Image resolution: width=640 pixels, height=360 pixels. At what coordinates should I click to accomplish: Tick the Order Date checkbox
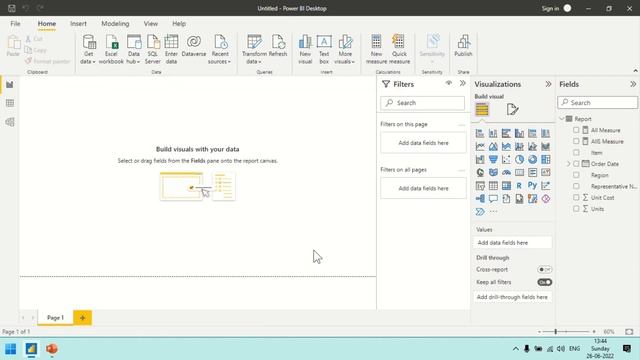pyautogui.click(x=576, y=164)
